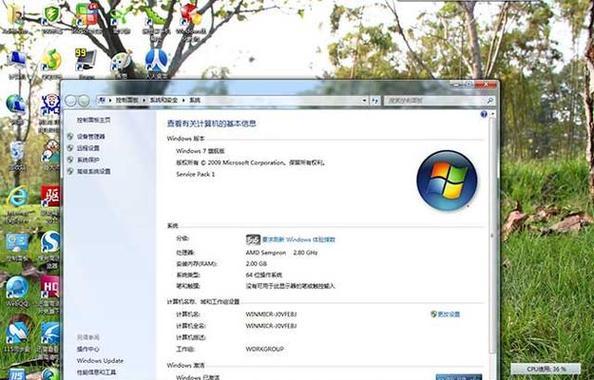Select the Internet Explorer desktop icon
Screen dimensions: 594x380
pos(17,197)
